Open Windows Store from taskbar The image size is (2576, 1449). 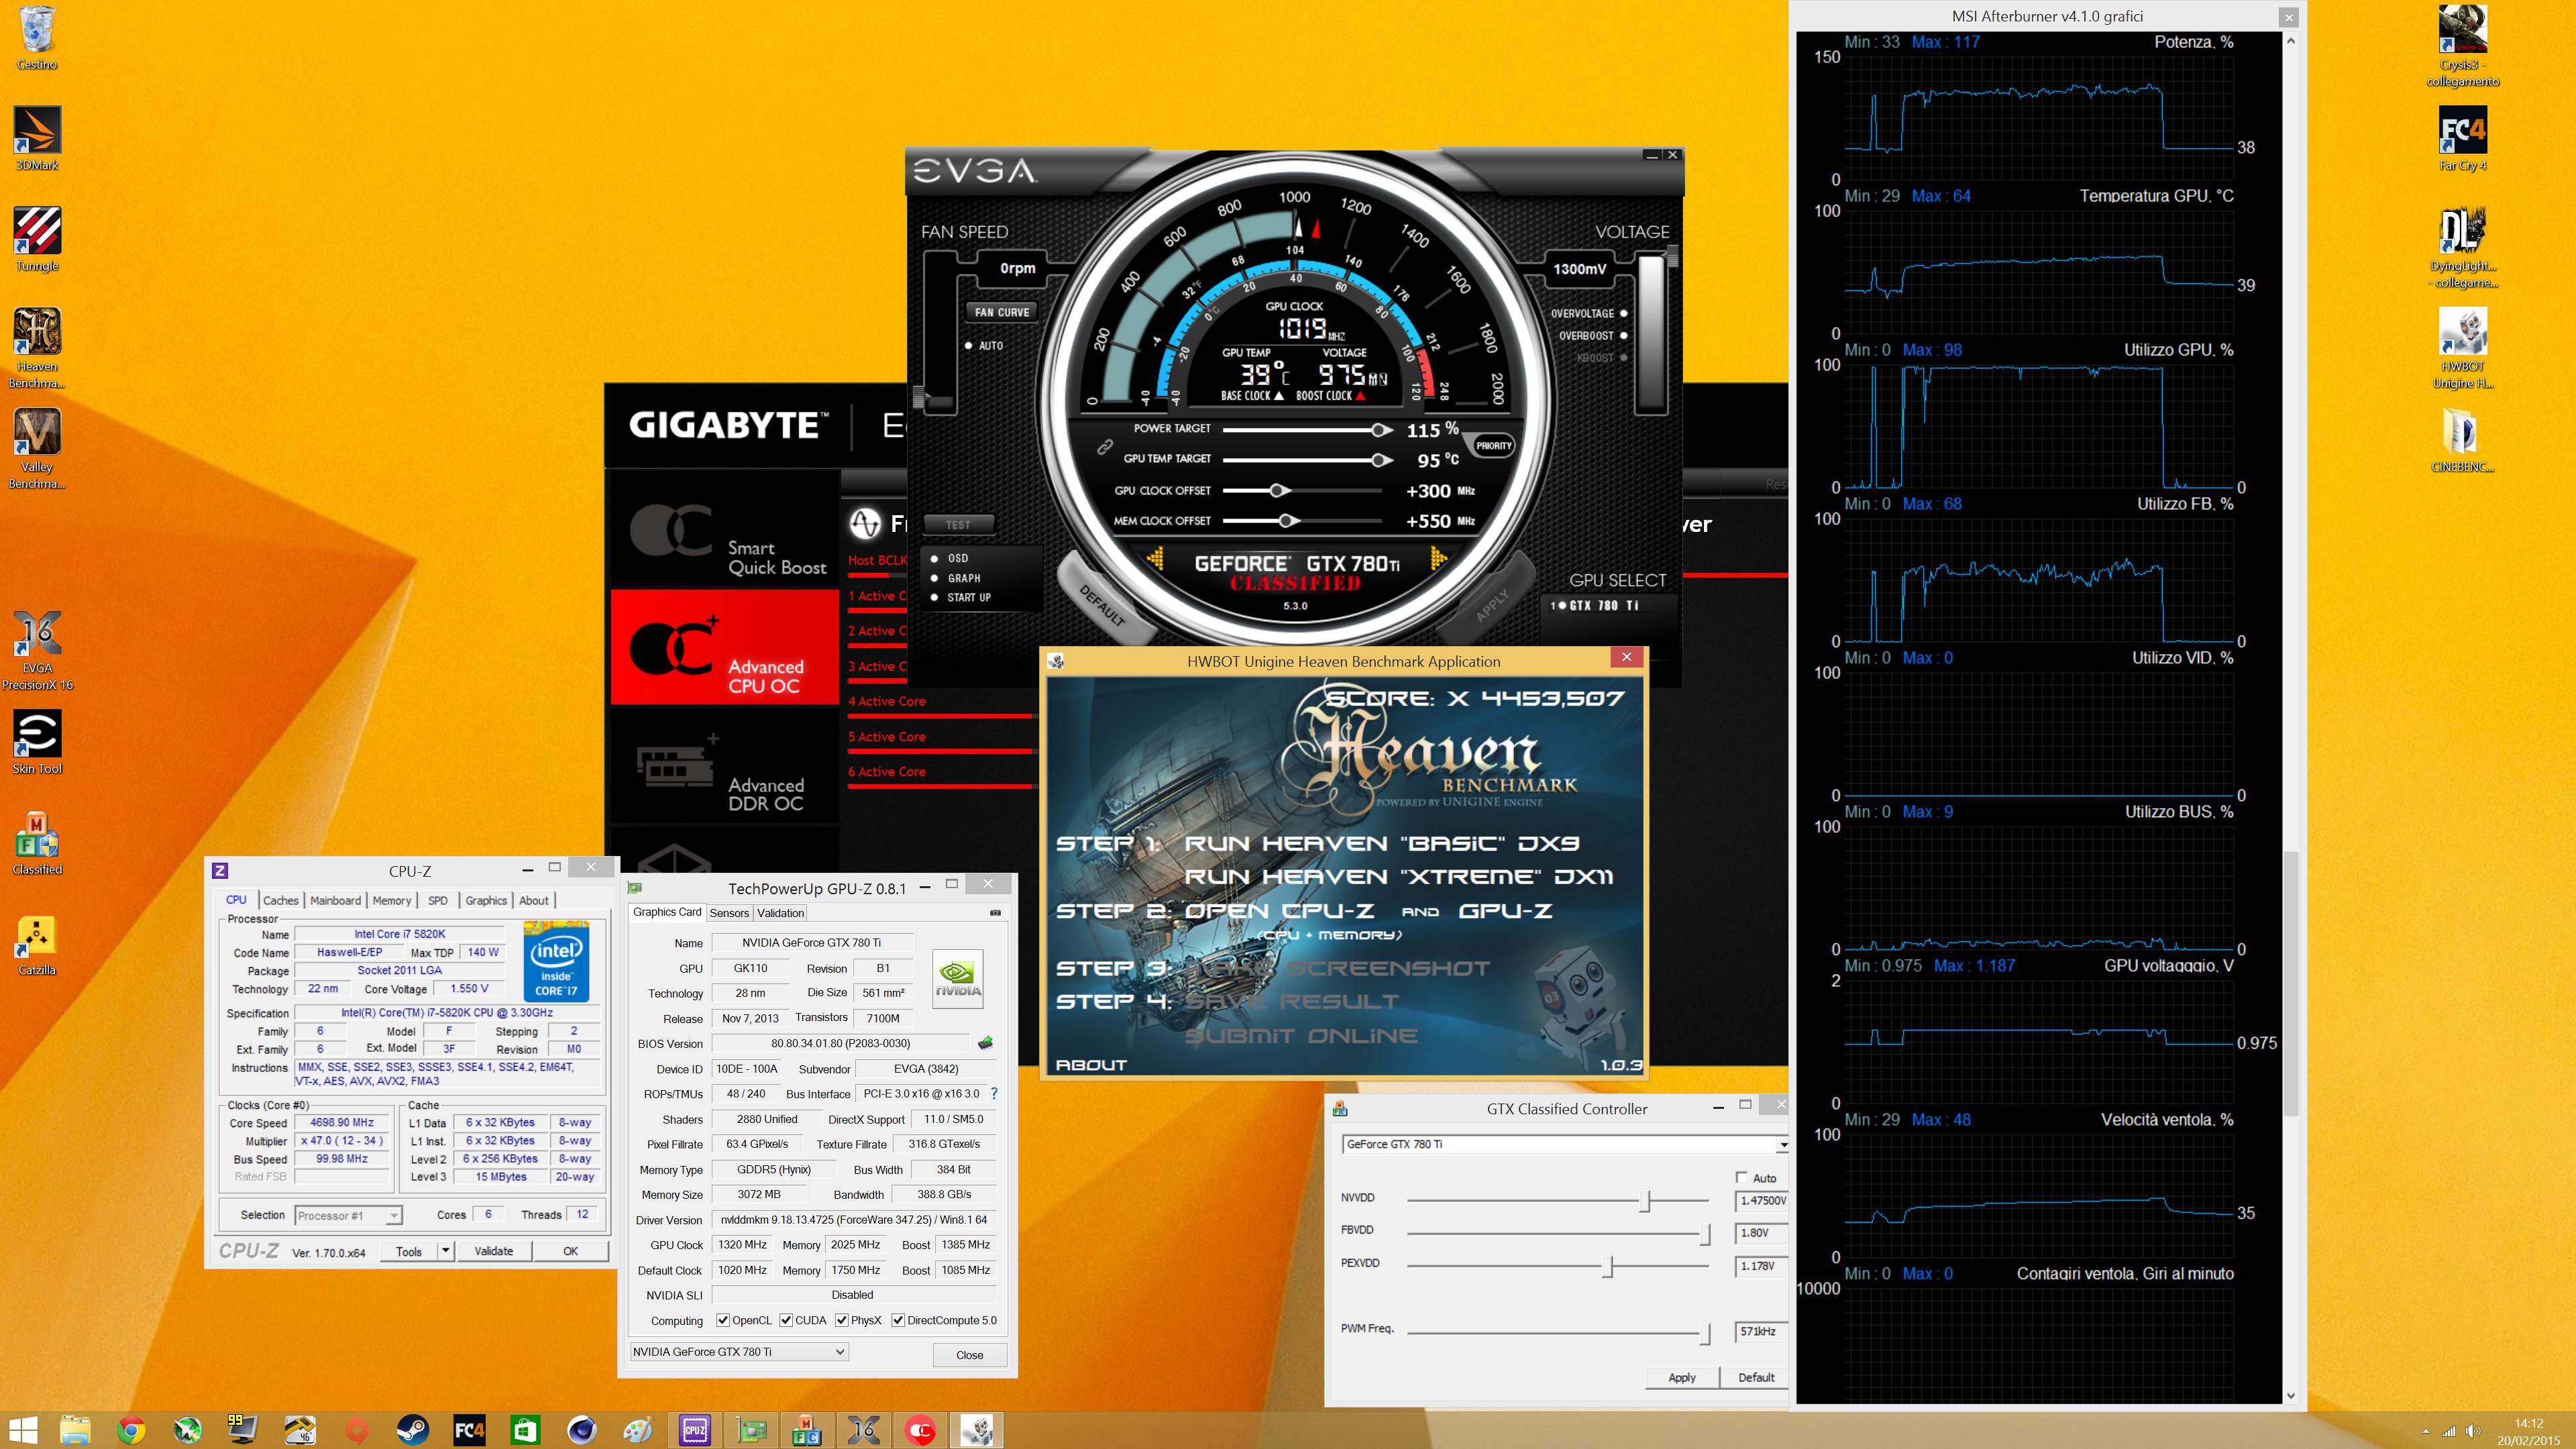tap(525, 1430)
